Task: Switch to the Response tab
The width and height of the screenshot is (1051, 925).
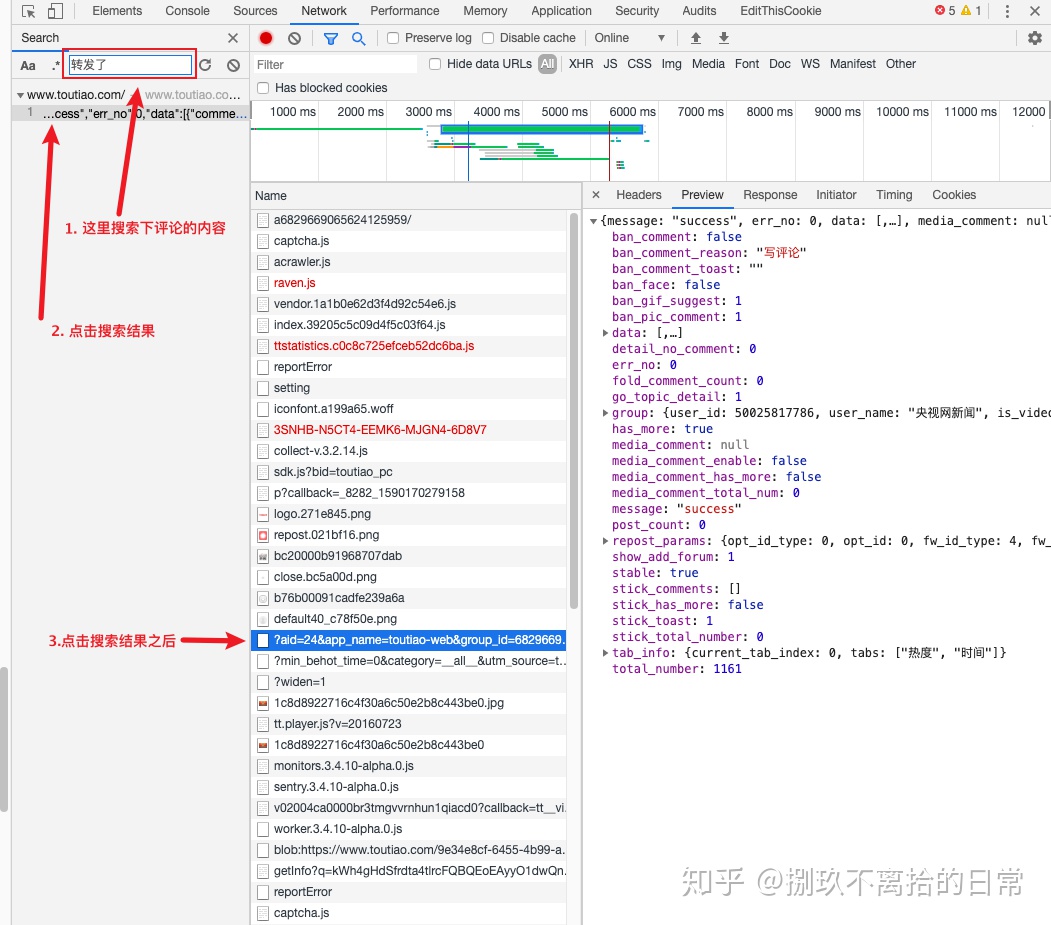Action: click(x=769, y=194)
